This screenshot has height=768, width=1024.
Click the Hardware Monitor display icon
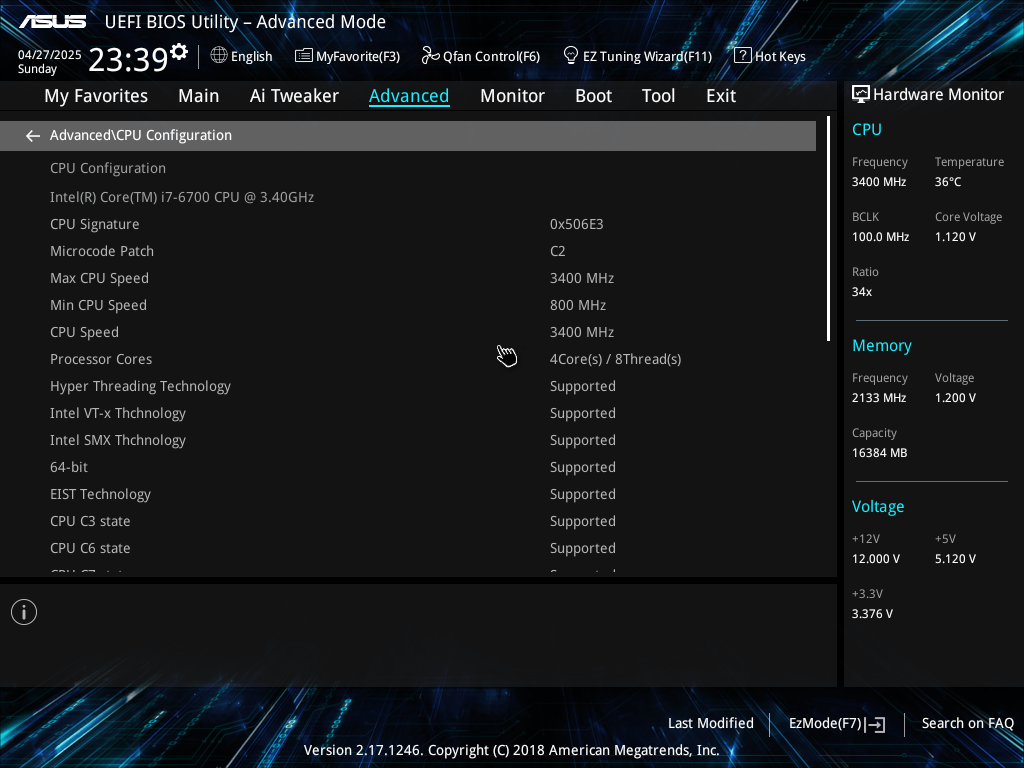(861, 95)
